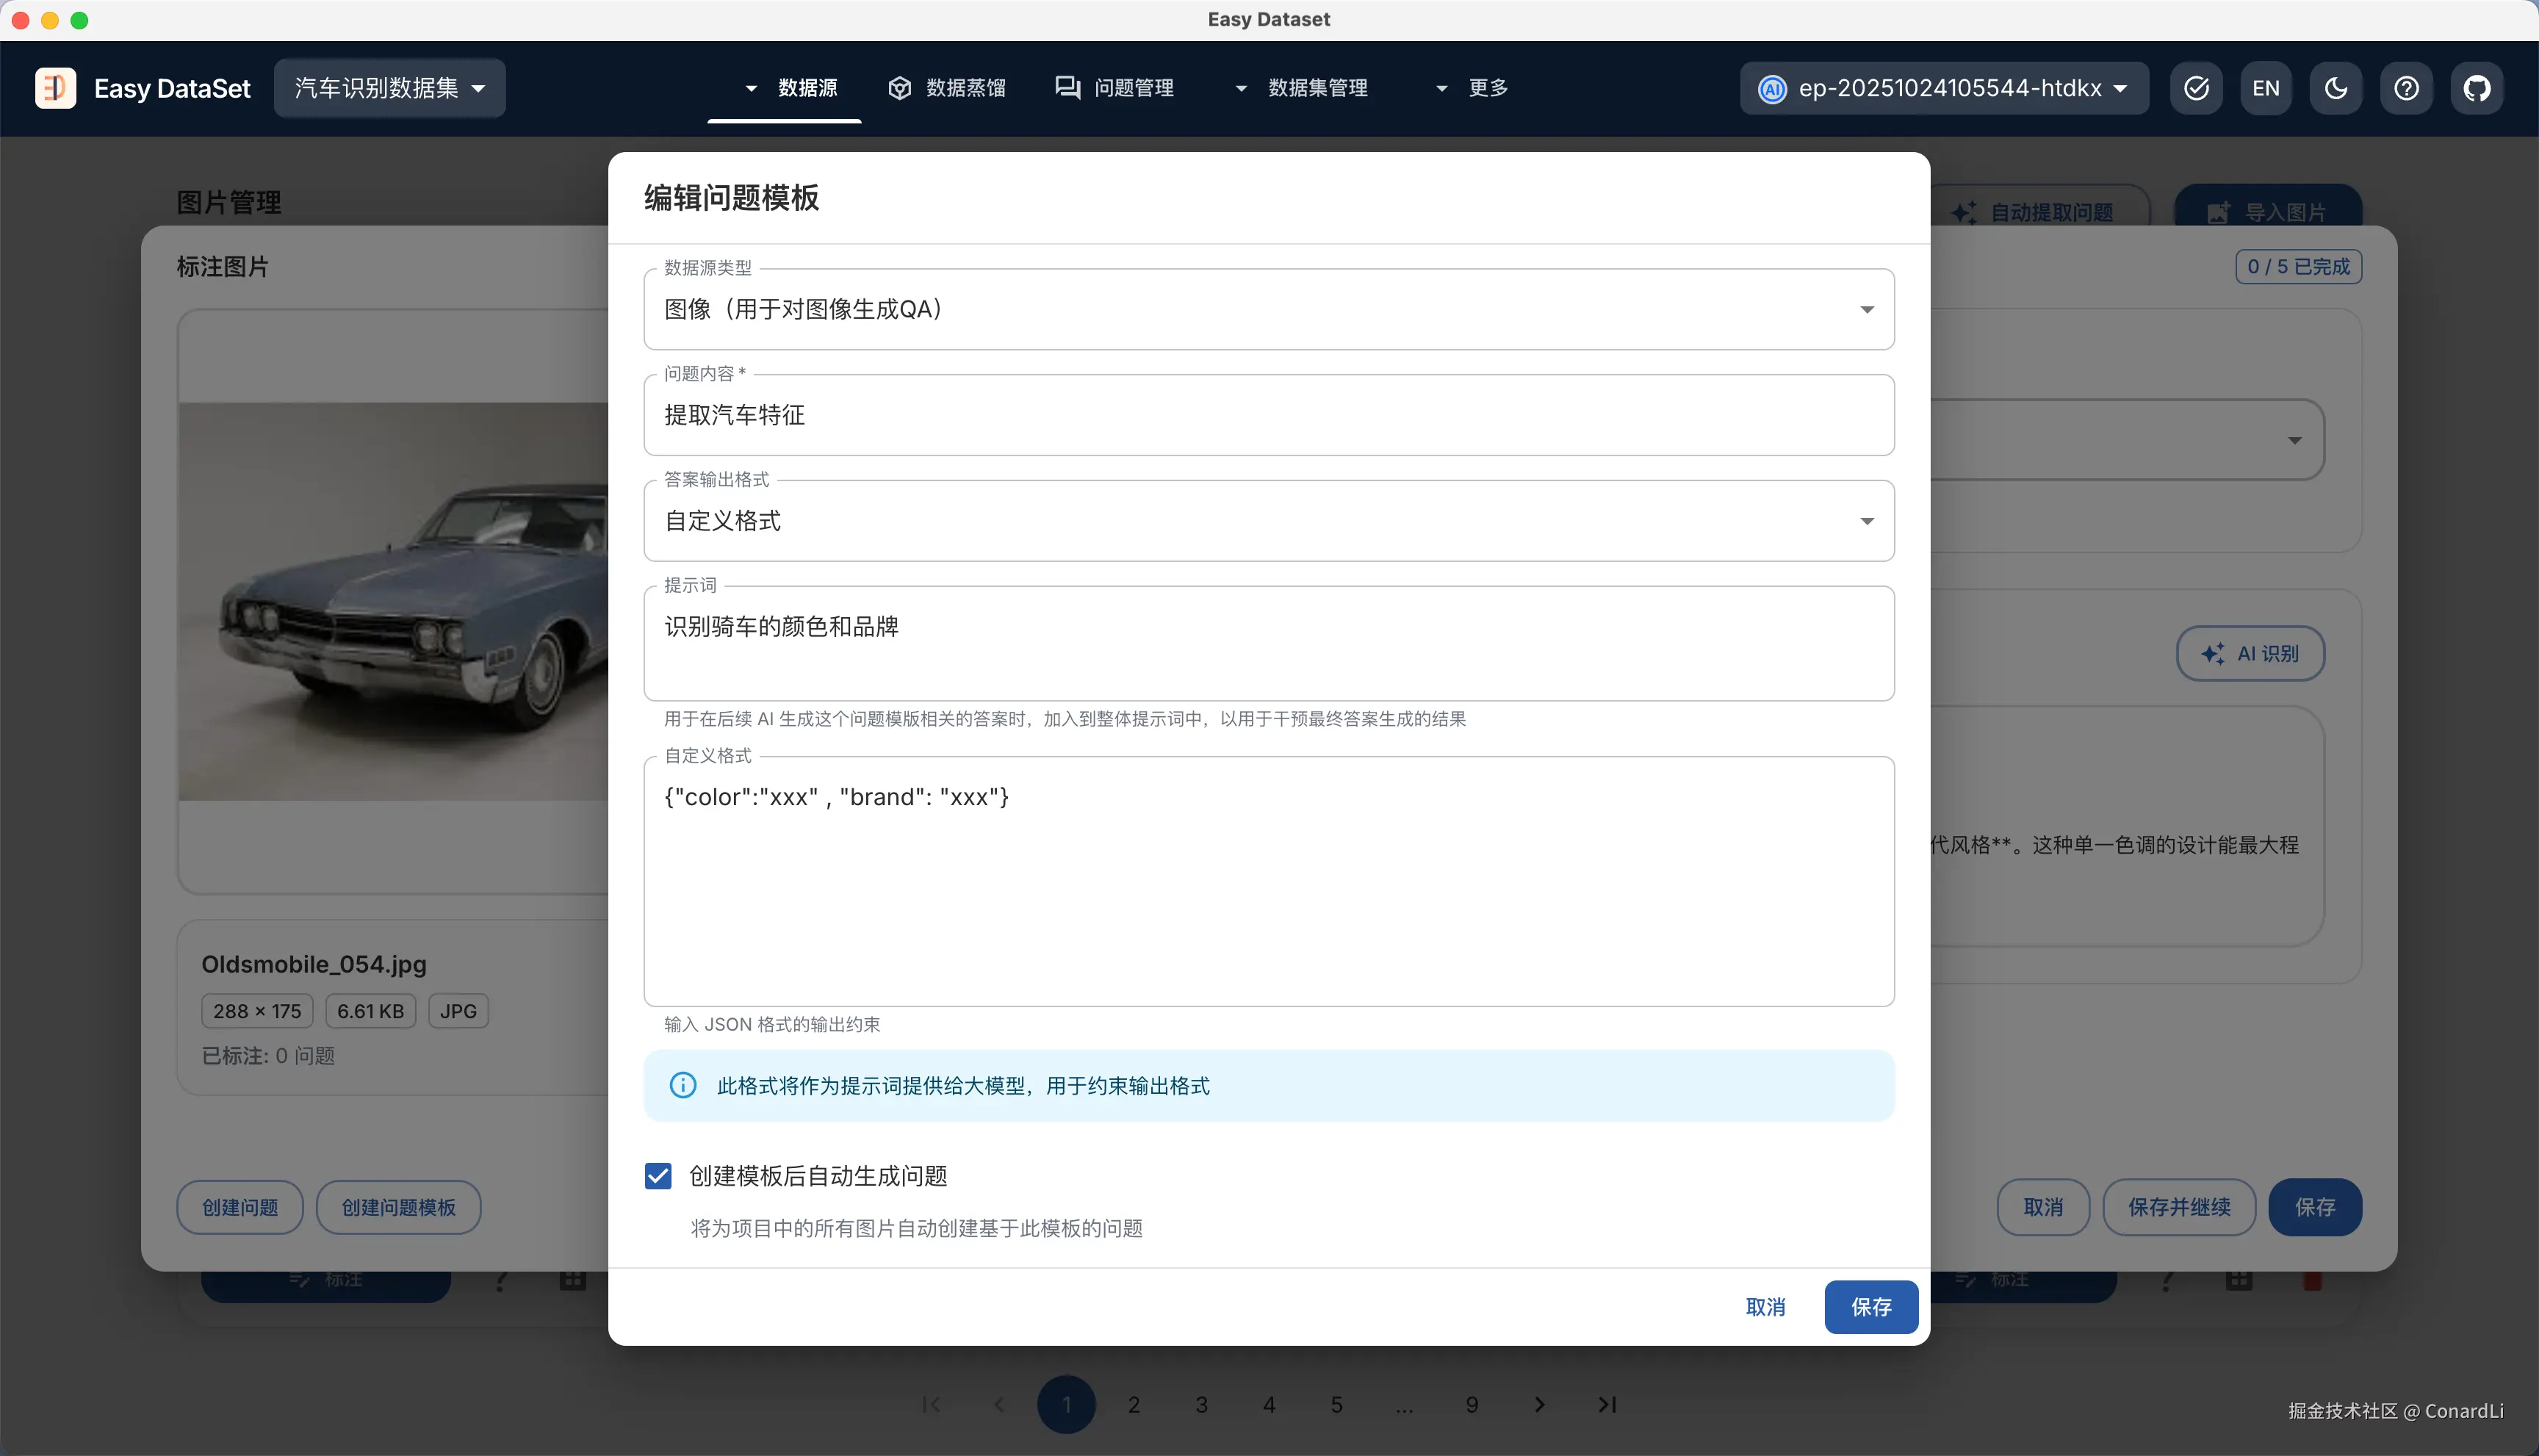Click 取消 in the template dialog
This screenshot has width=2539, height=1456.
click(x=1765, y=1306)
